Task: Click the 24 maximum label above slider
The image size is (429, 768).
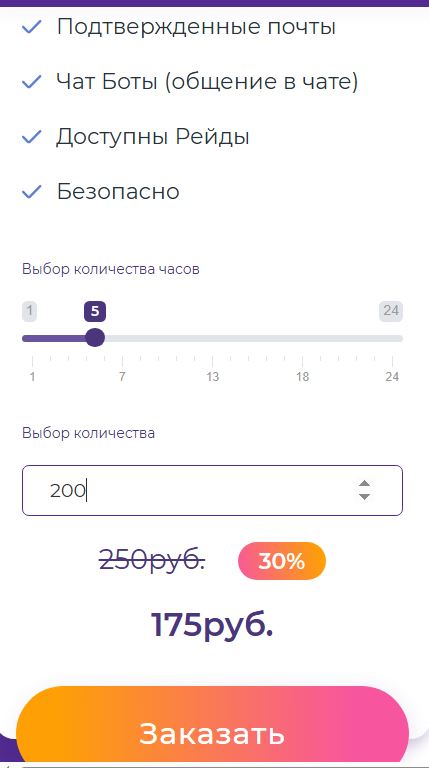Action: pos(391,311)
